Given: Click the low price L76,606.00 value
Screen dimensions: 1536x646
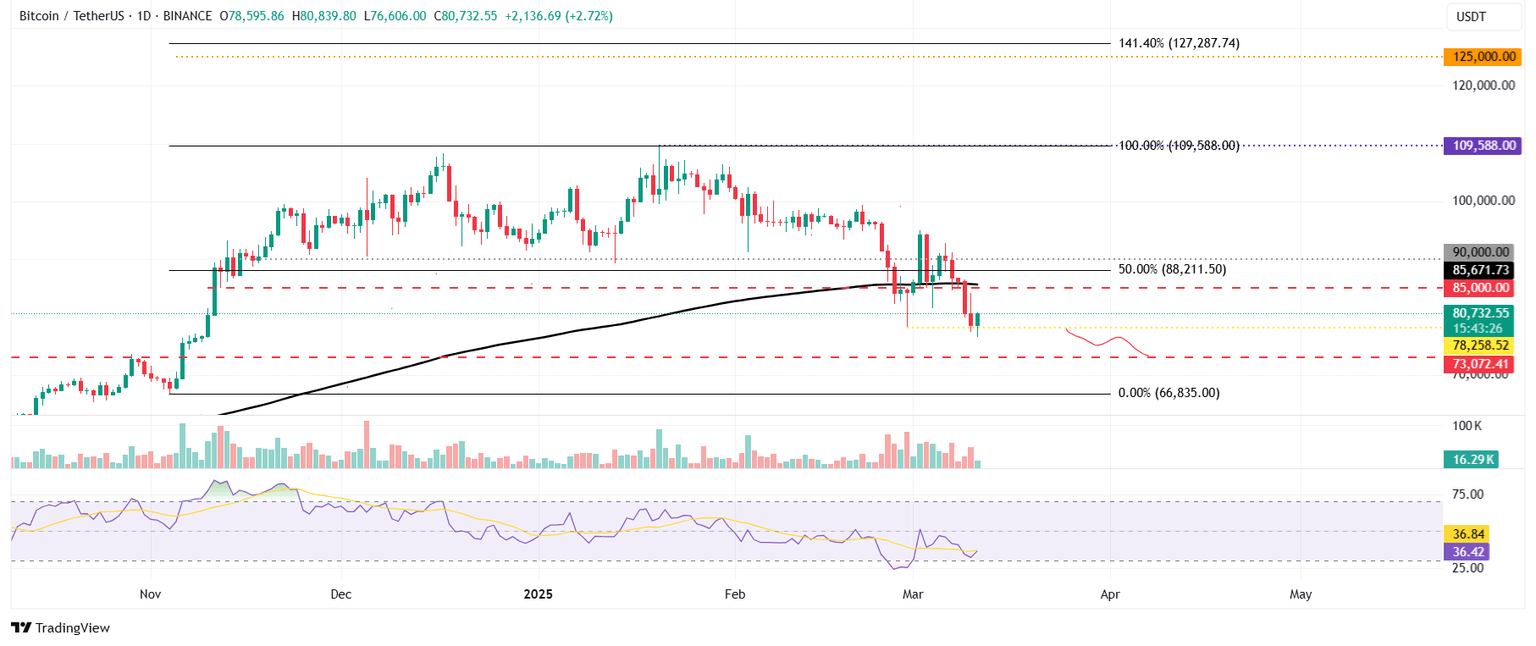Looking at the screenshot, I should (394, 16).
